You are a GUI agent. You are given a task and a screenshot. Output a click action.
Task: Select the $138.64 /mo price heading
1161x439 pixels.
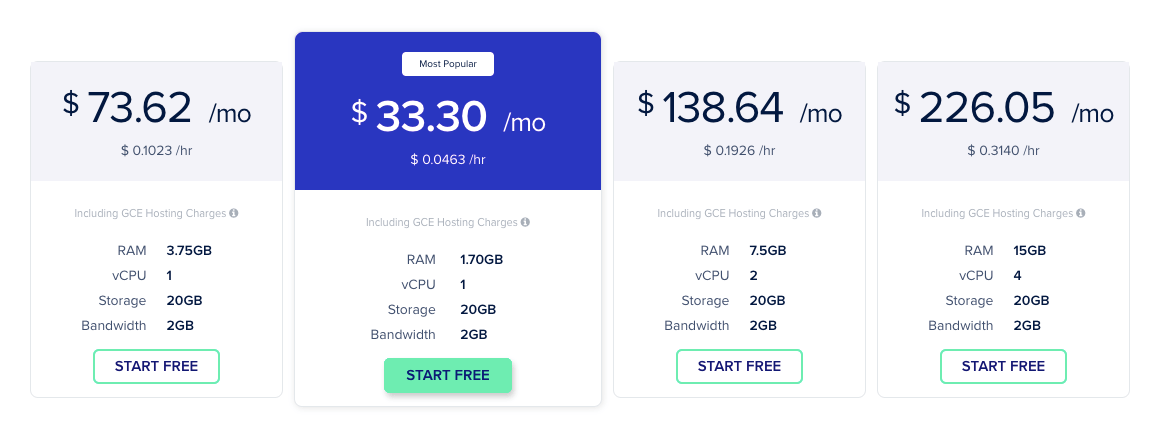[x=740, y=108]
